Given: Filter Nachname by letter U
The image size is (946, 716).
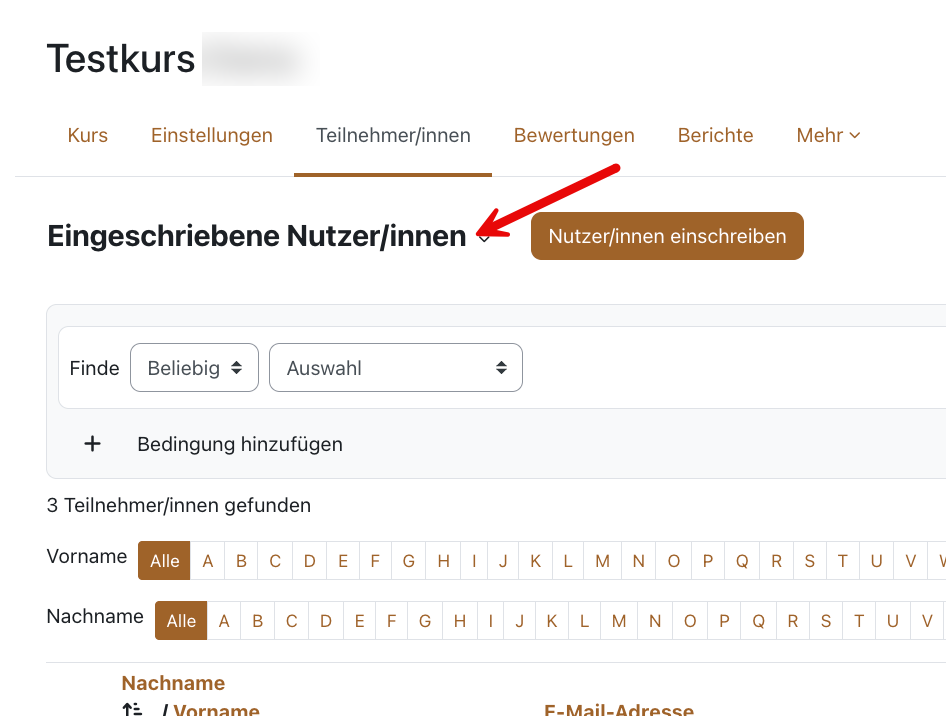Looking at the screenshot, I should pos(893,621).
